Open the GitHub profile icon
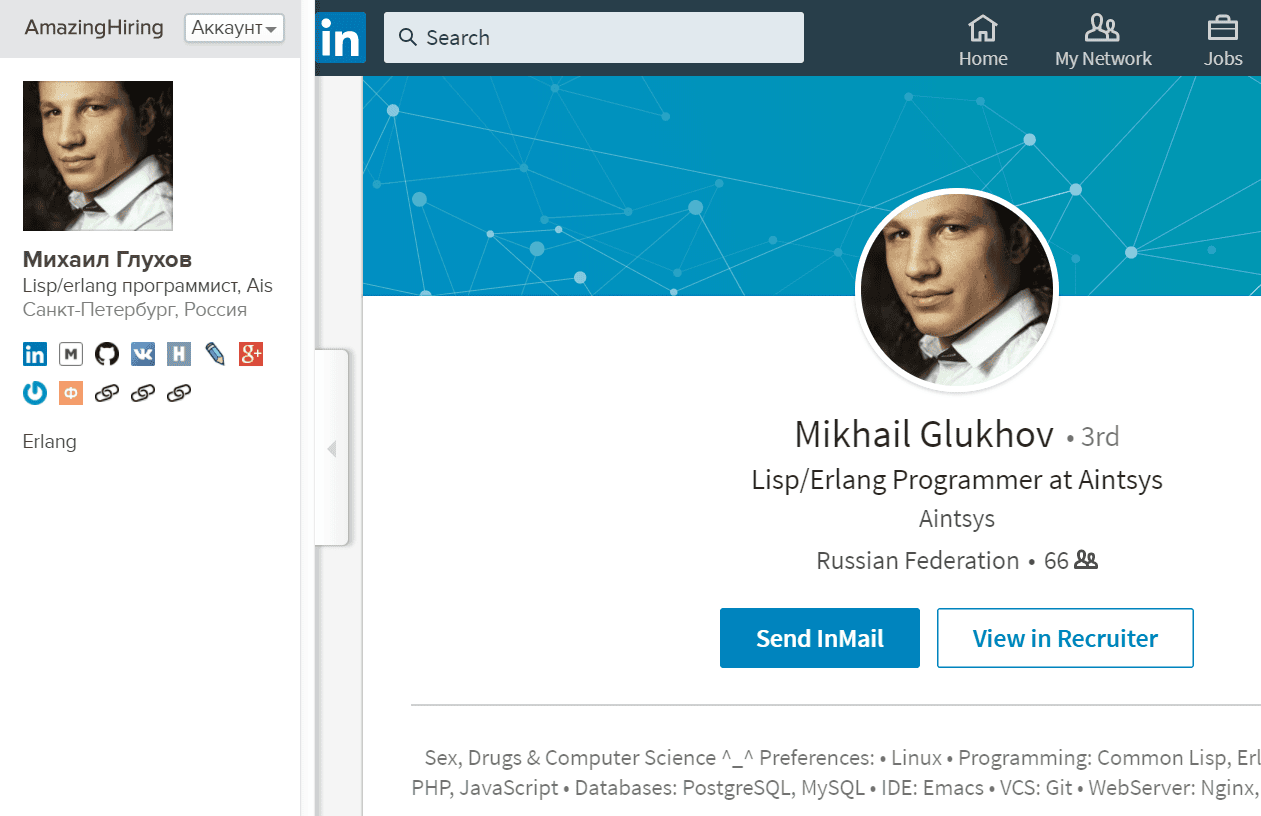This screenshot has width=1261, height=816. [x=107, y=354]
